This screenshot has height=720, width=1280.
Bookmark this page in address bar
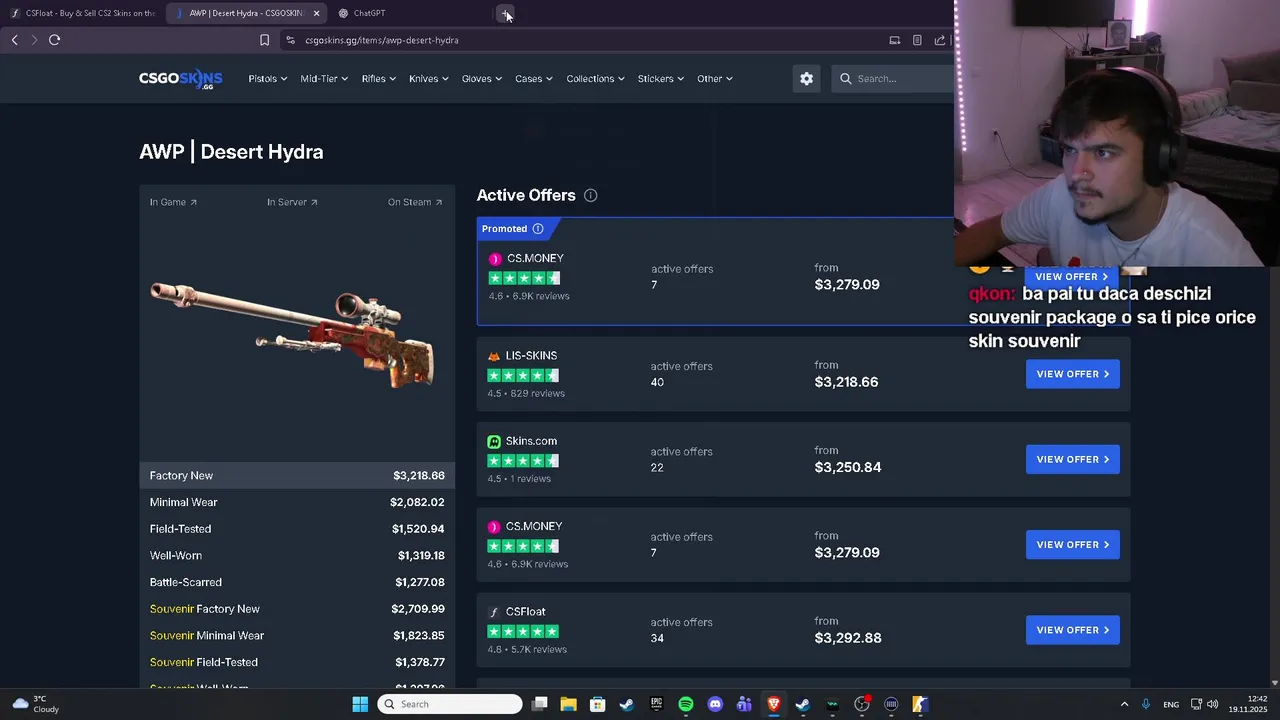(264, 40)
